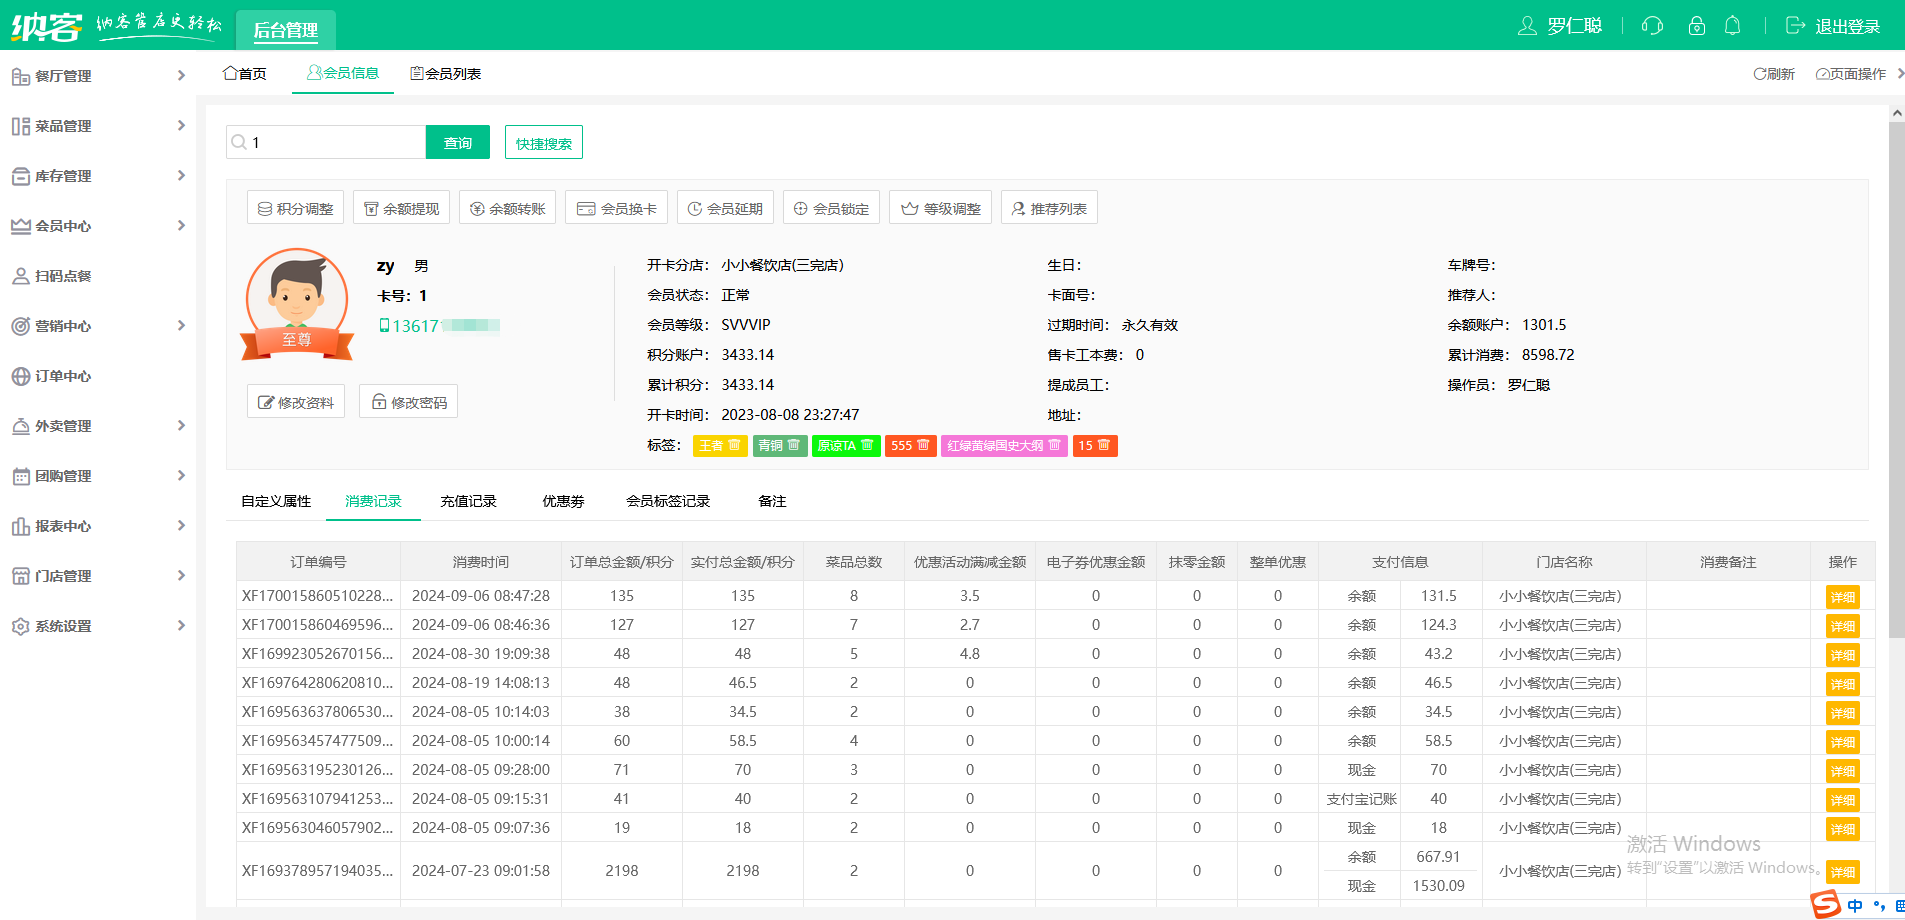Open 详细 for the first order row
This screenshot has height=920, width=1905.
point(1842,597)
